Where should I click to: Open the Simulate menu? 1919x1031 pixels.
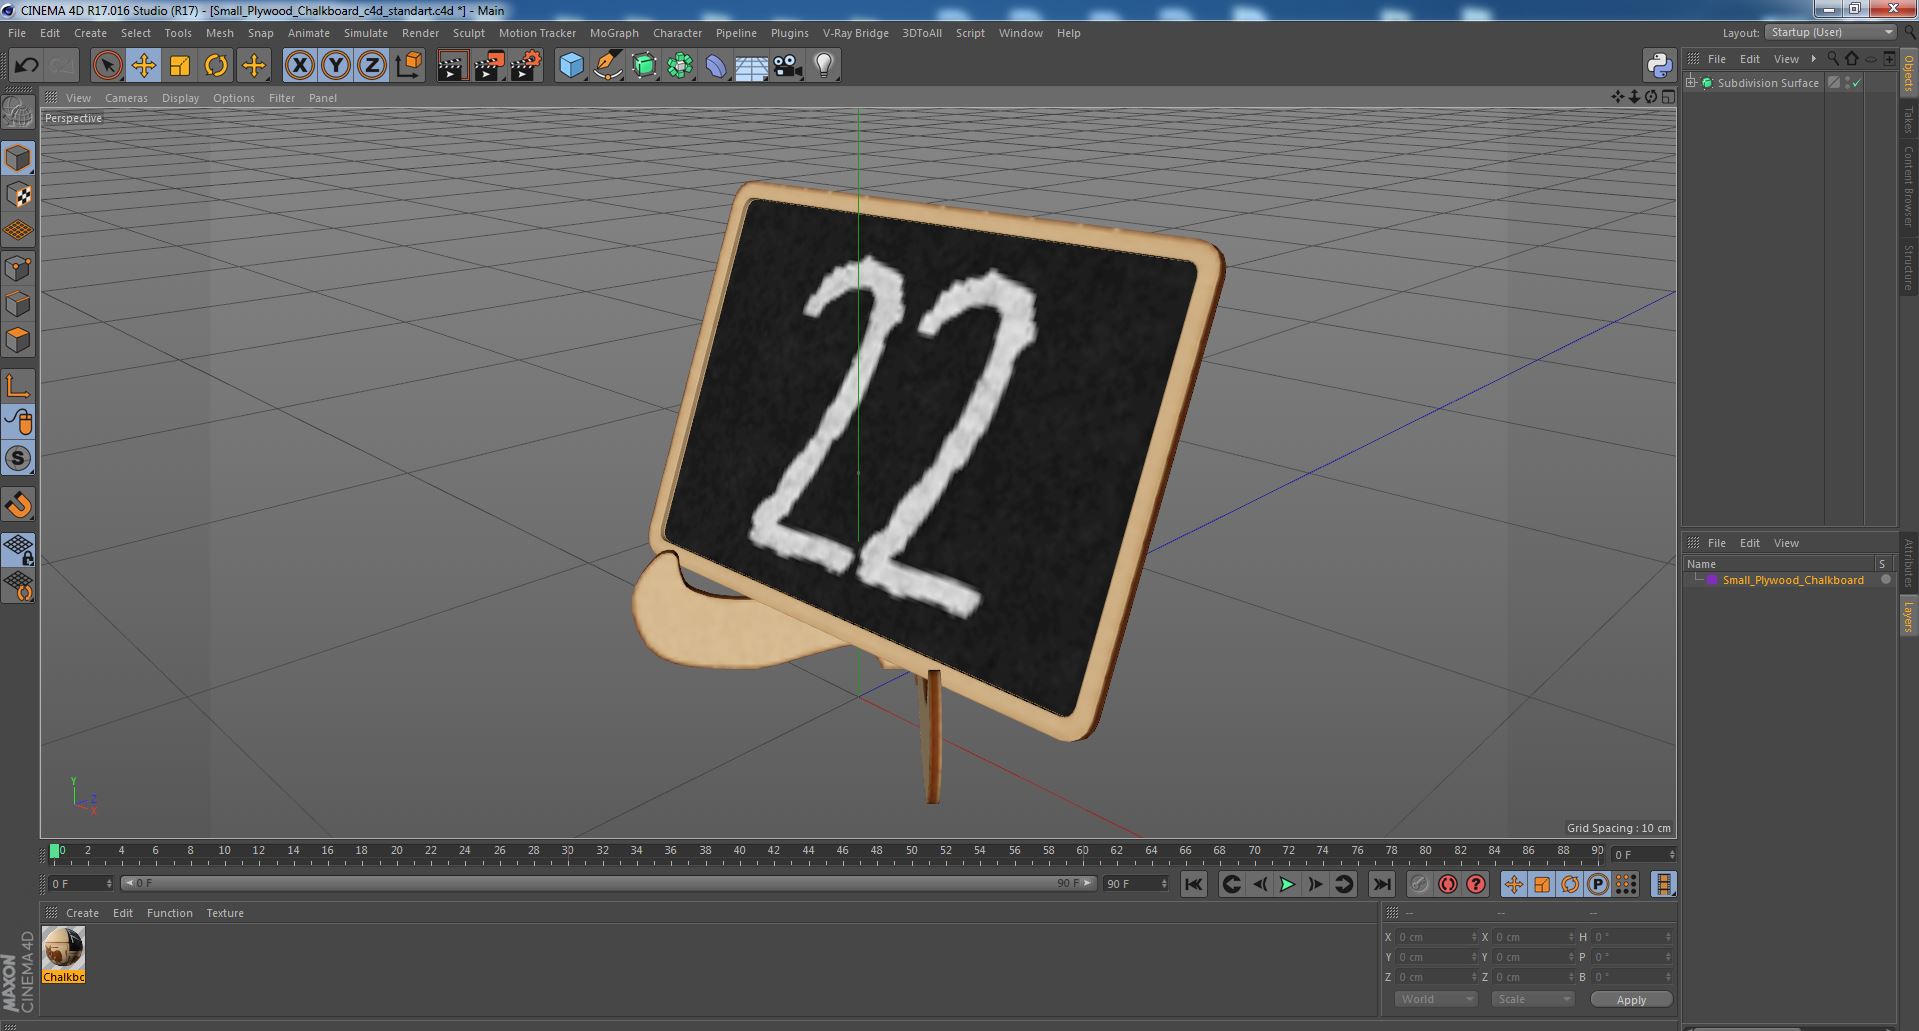(366, 33)
